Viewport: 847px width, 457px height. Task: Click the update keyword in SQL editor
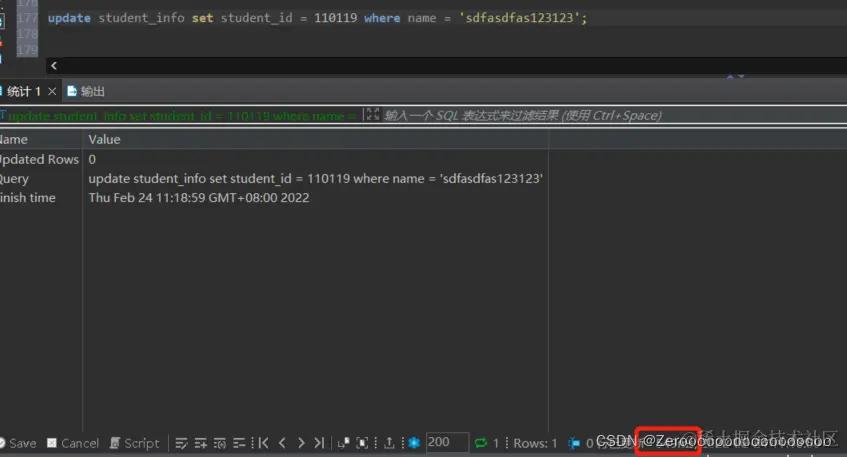pos(69,18)
